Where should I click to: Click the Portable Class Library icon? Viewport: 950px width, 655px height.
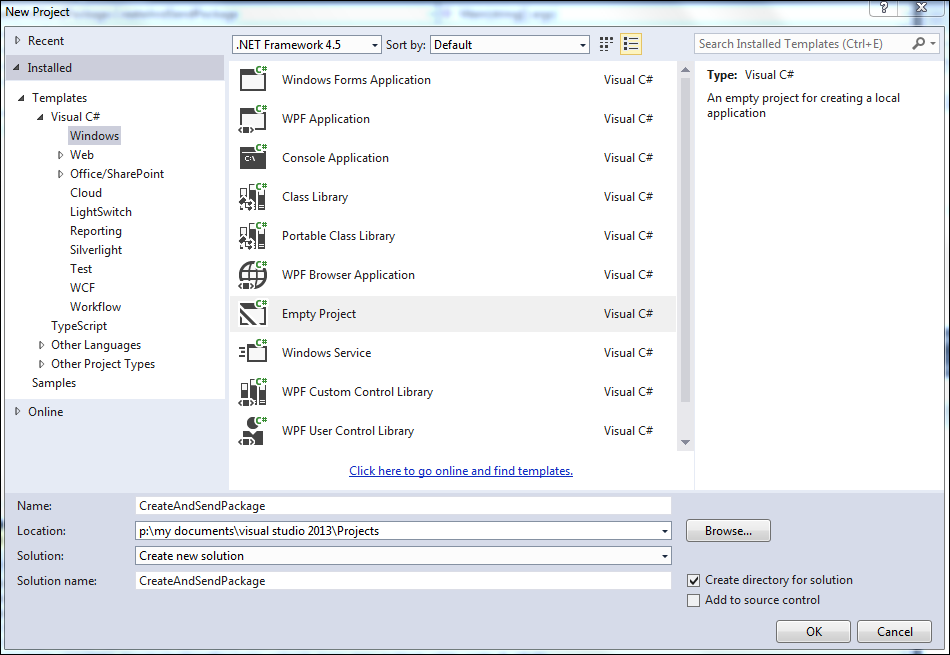coord(253,236)
